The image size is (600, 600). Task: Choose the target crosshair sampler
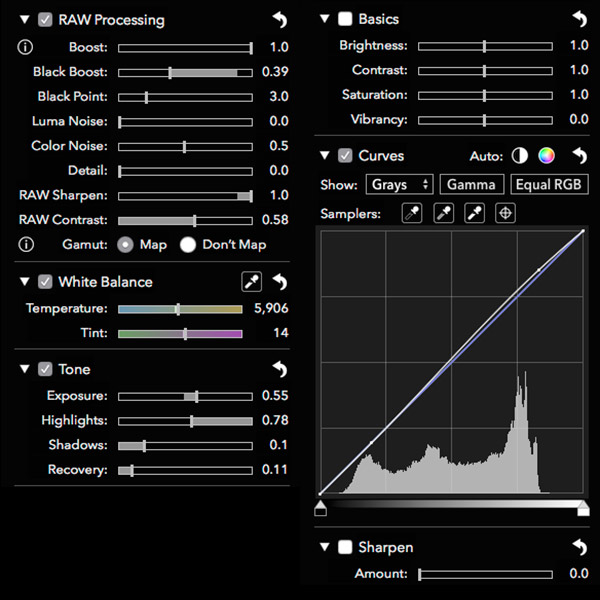505,213
